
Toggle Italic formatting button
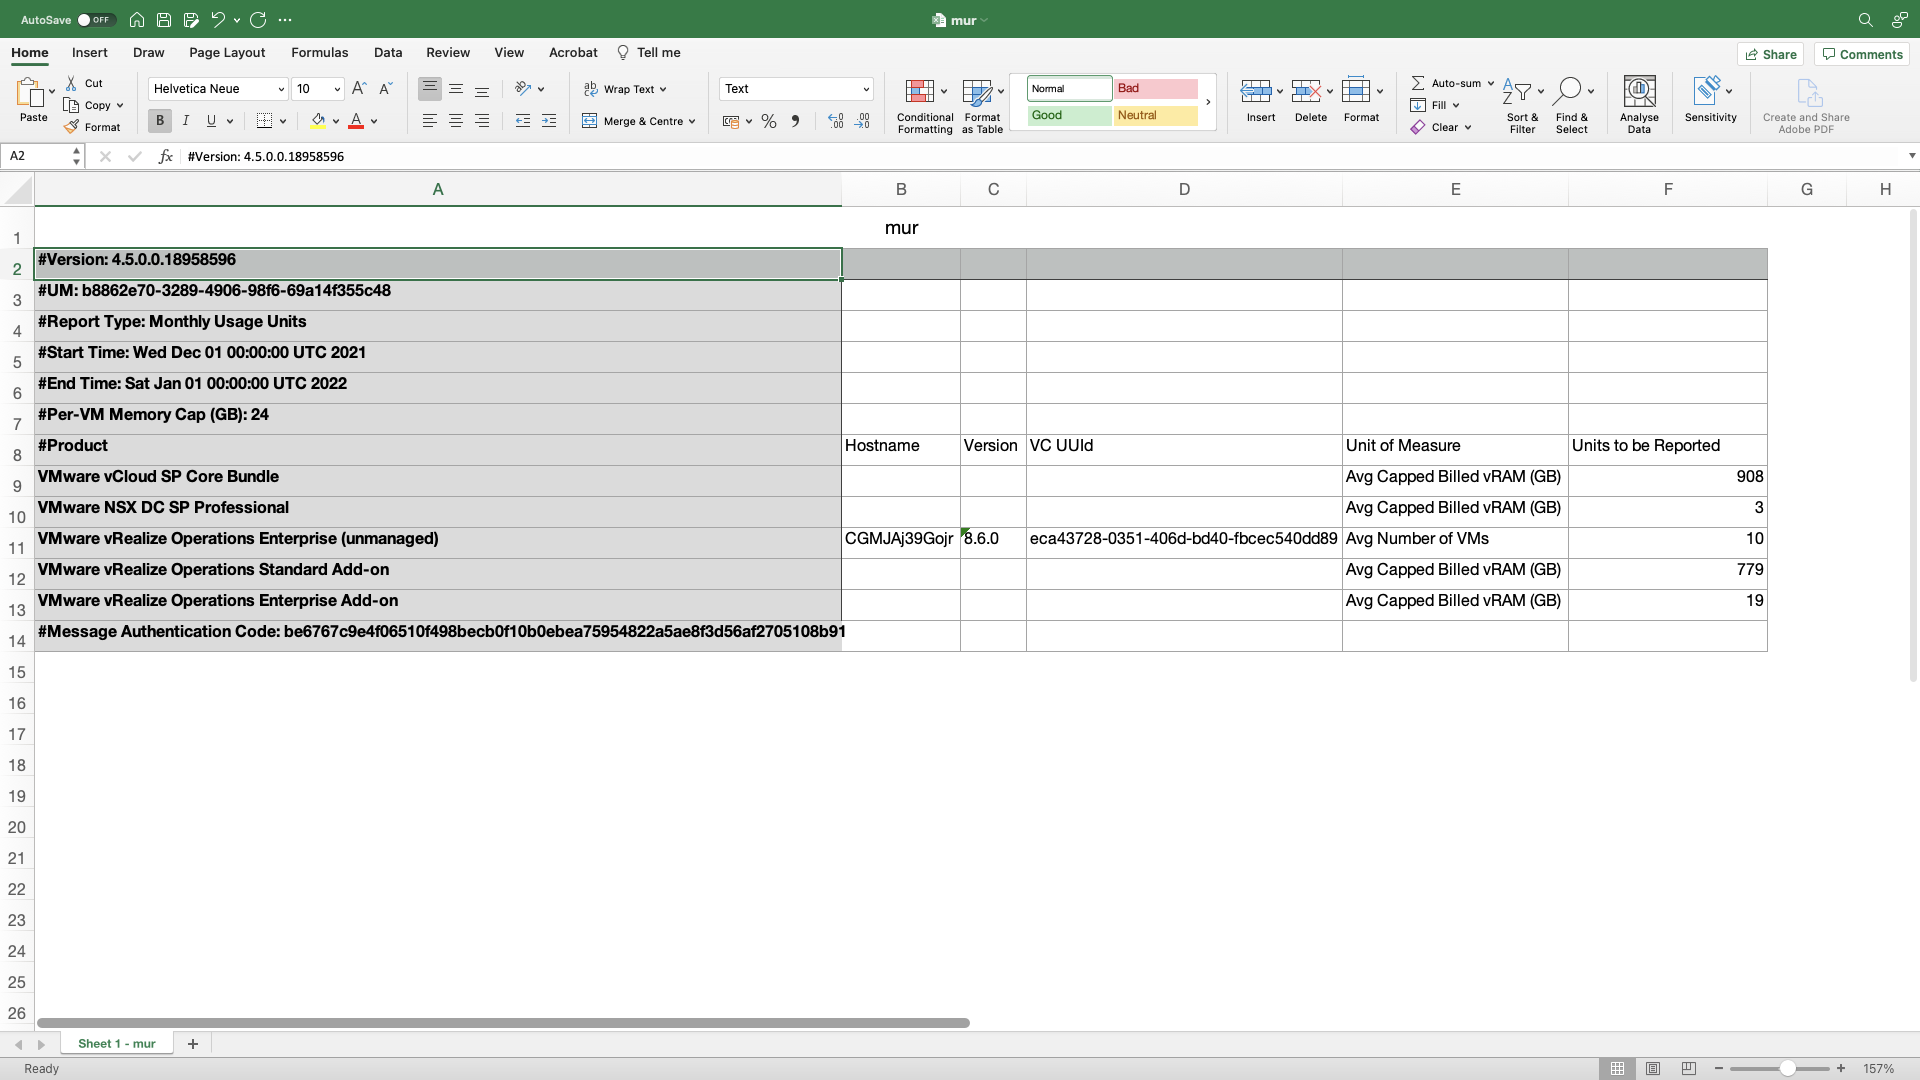point(185,121)
